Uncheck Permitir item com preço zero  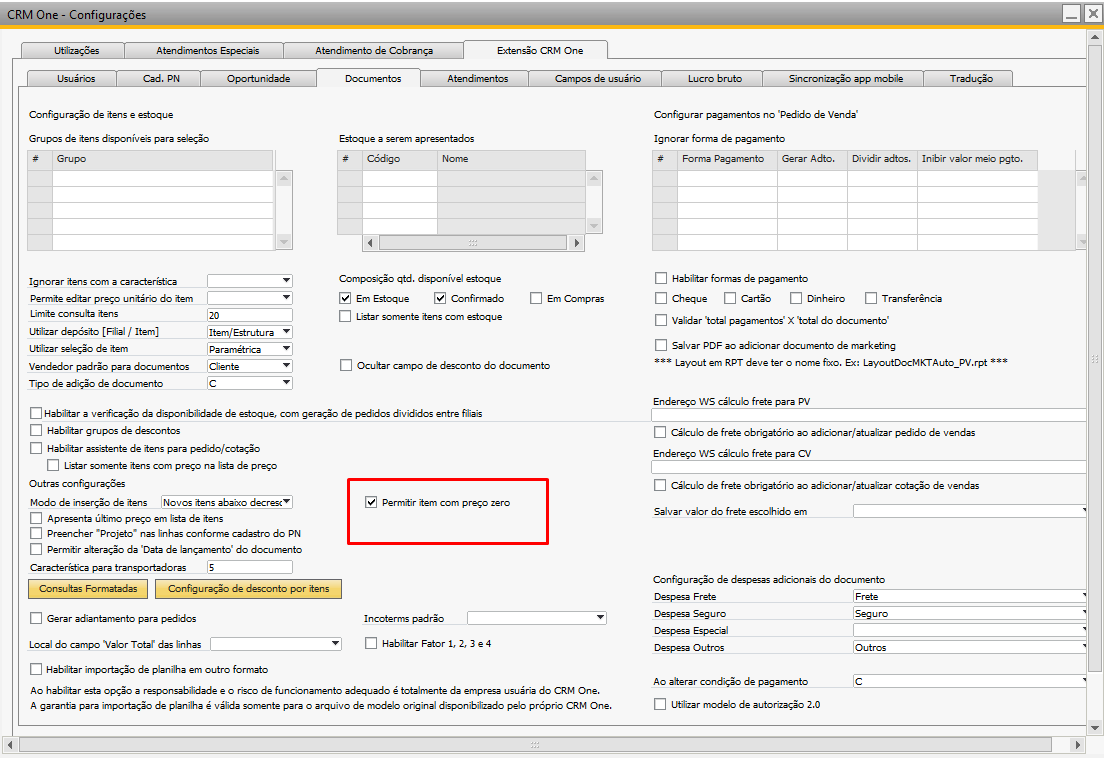(x=371, y=503)
